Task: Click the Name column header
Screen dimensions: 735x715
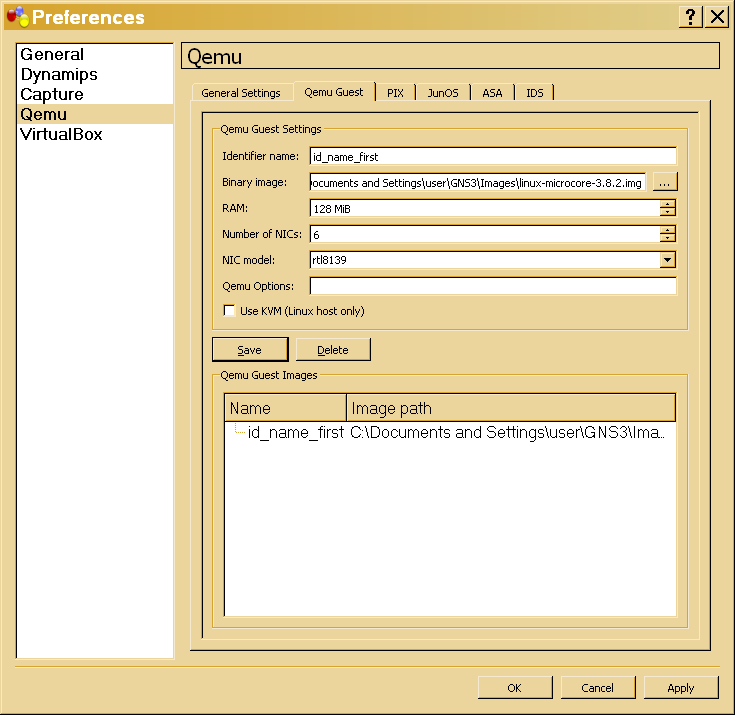Action: tap(285, 408)
